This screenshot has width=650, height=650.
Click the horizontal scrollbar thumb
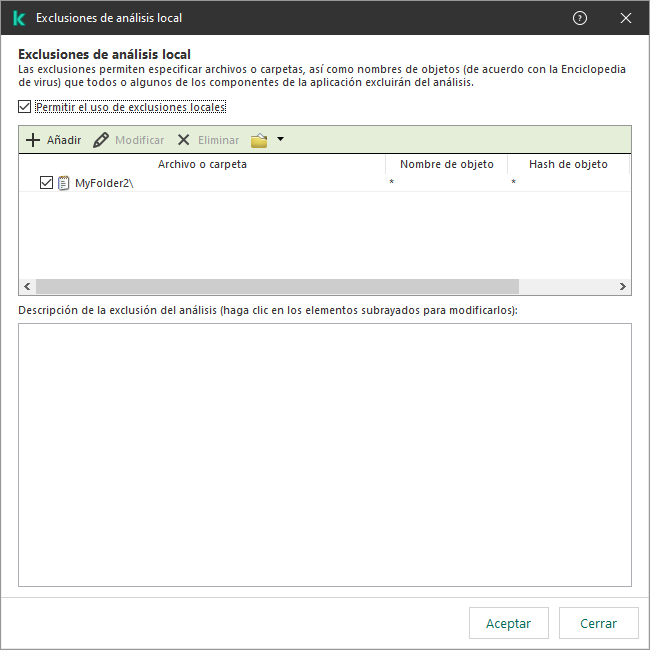tap(277, 286)
